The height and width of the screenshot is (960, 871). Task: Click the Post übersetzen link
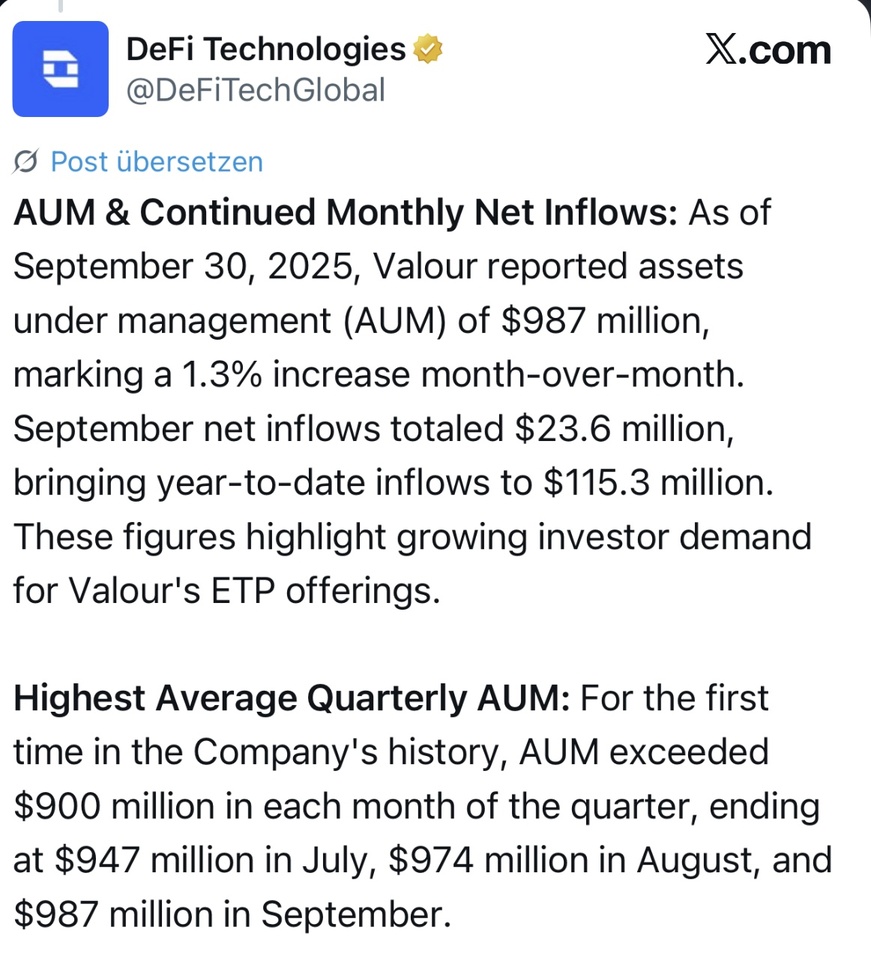pos(156,161)
